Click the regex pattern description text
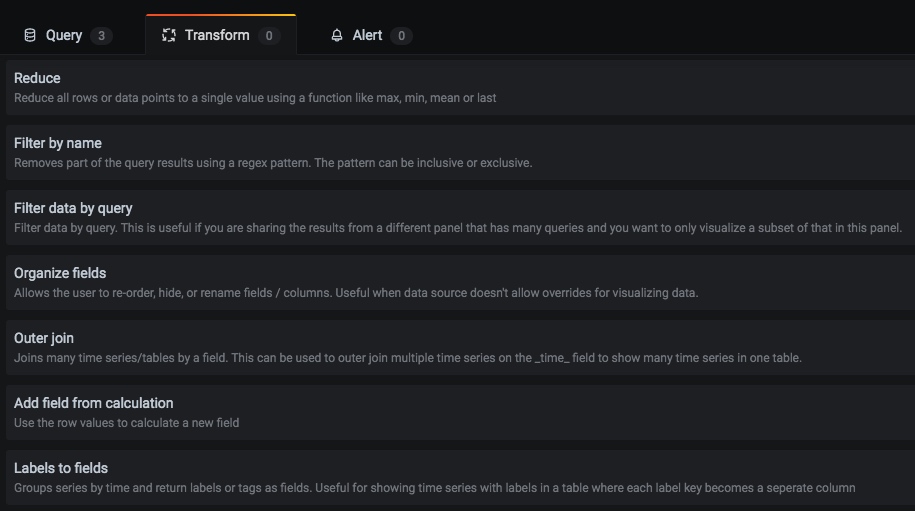The height and width of the screenshot is (511, 915). [x=273, y=163]
